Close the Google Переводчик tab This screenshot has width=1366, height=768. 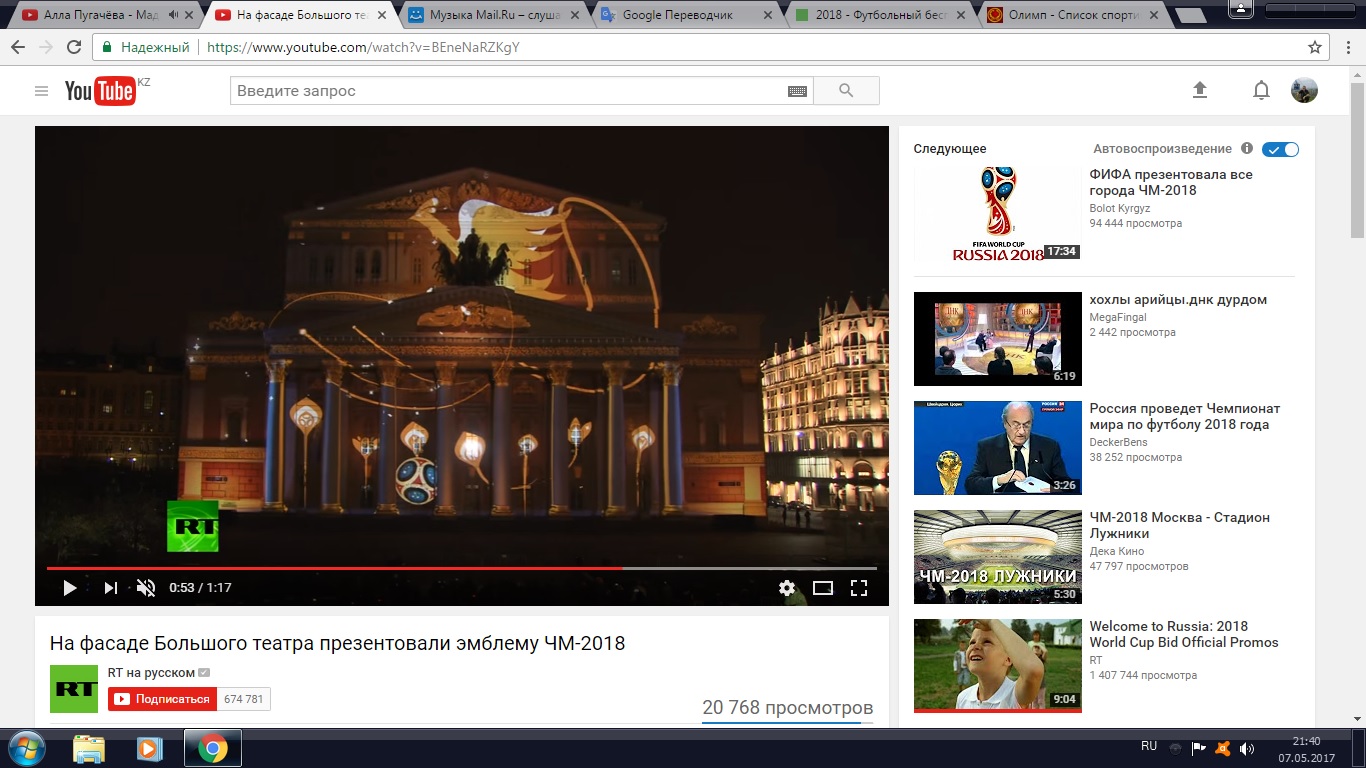point(767,15)
